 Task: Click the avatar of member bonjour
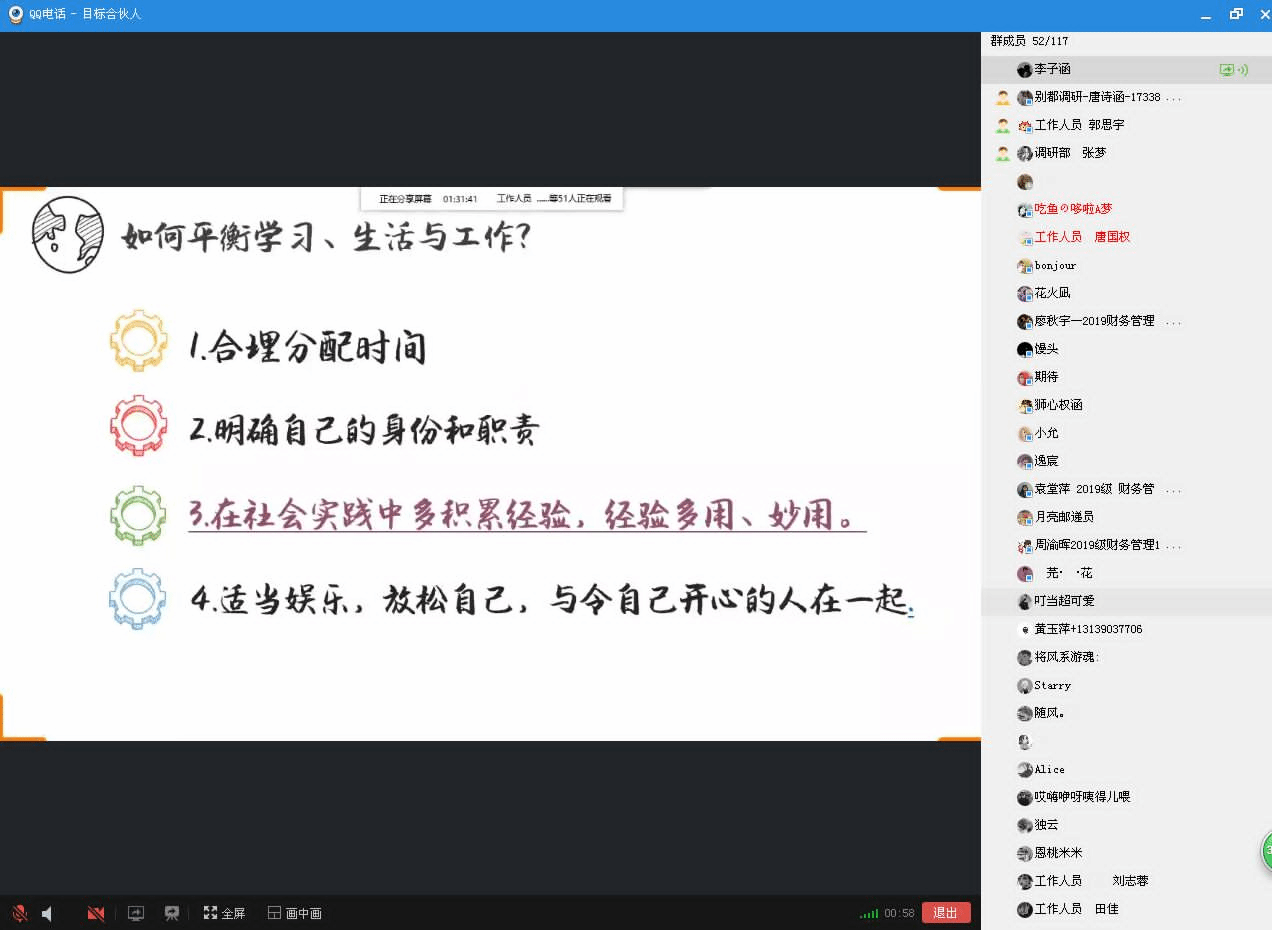tap(1024, 266)
